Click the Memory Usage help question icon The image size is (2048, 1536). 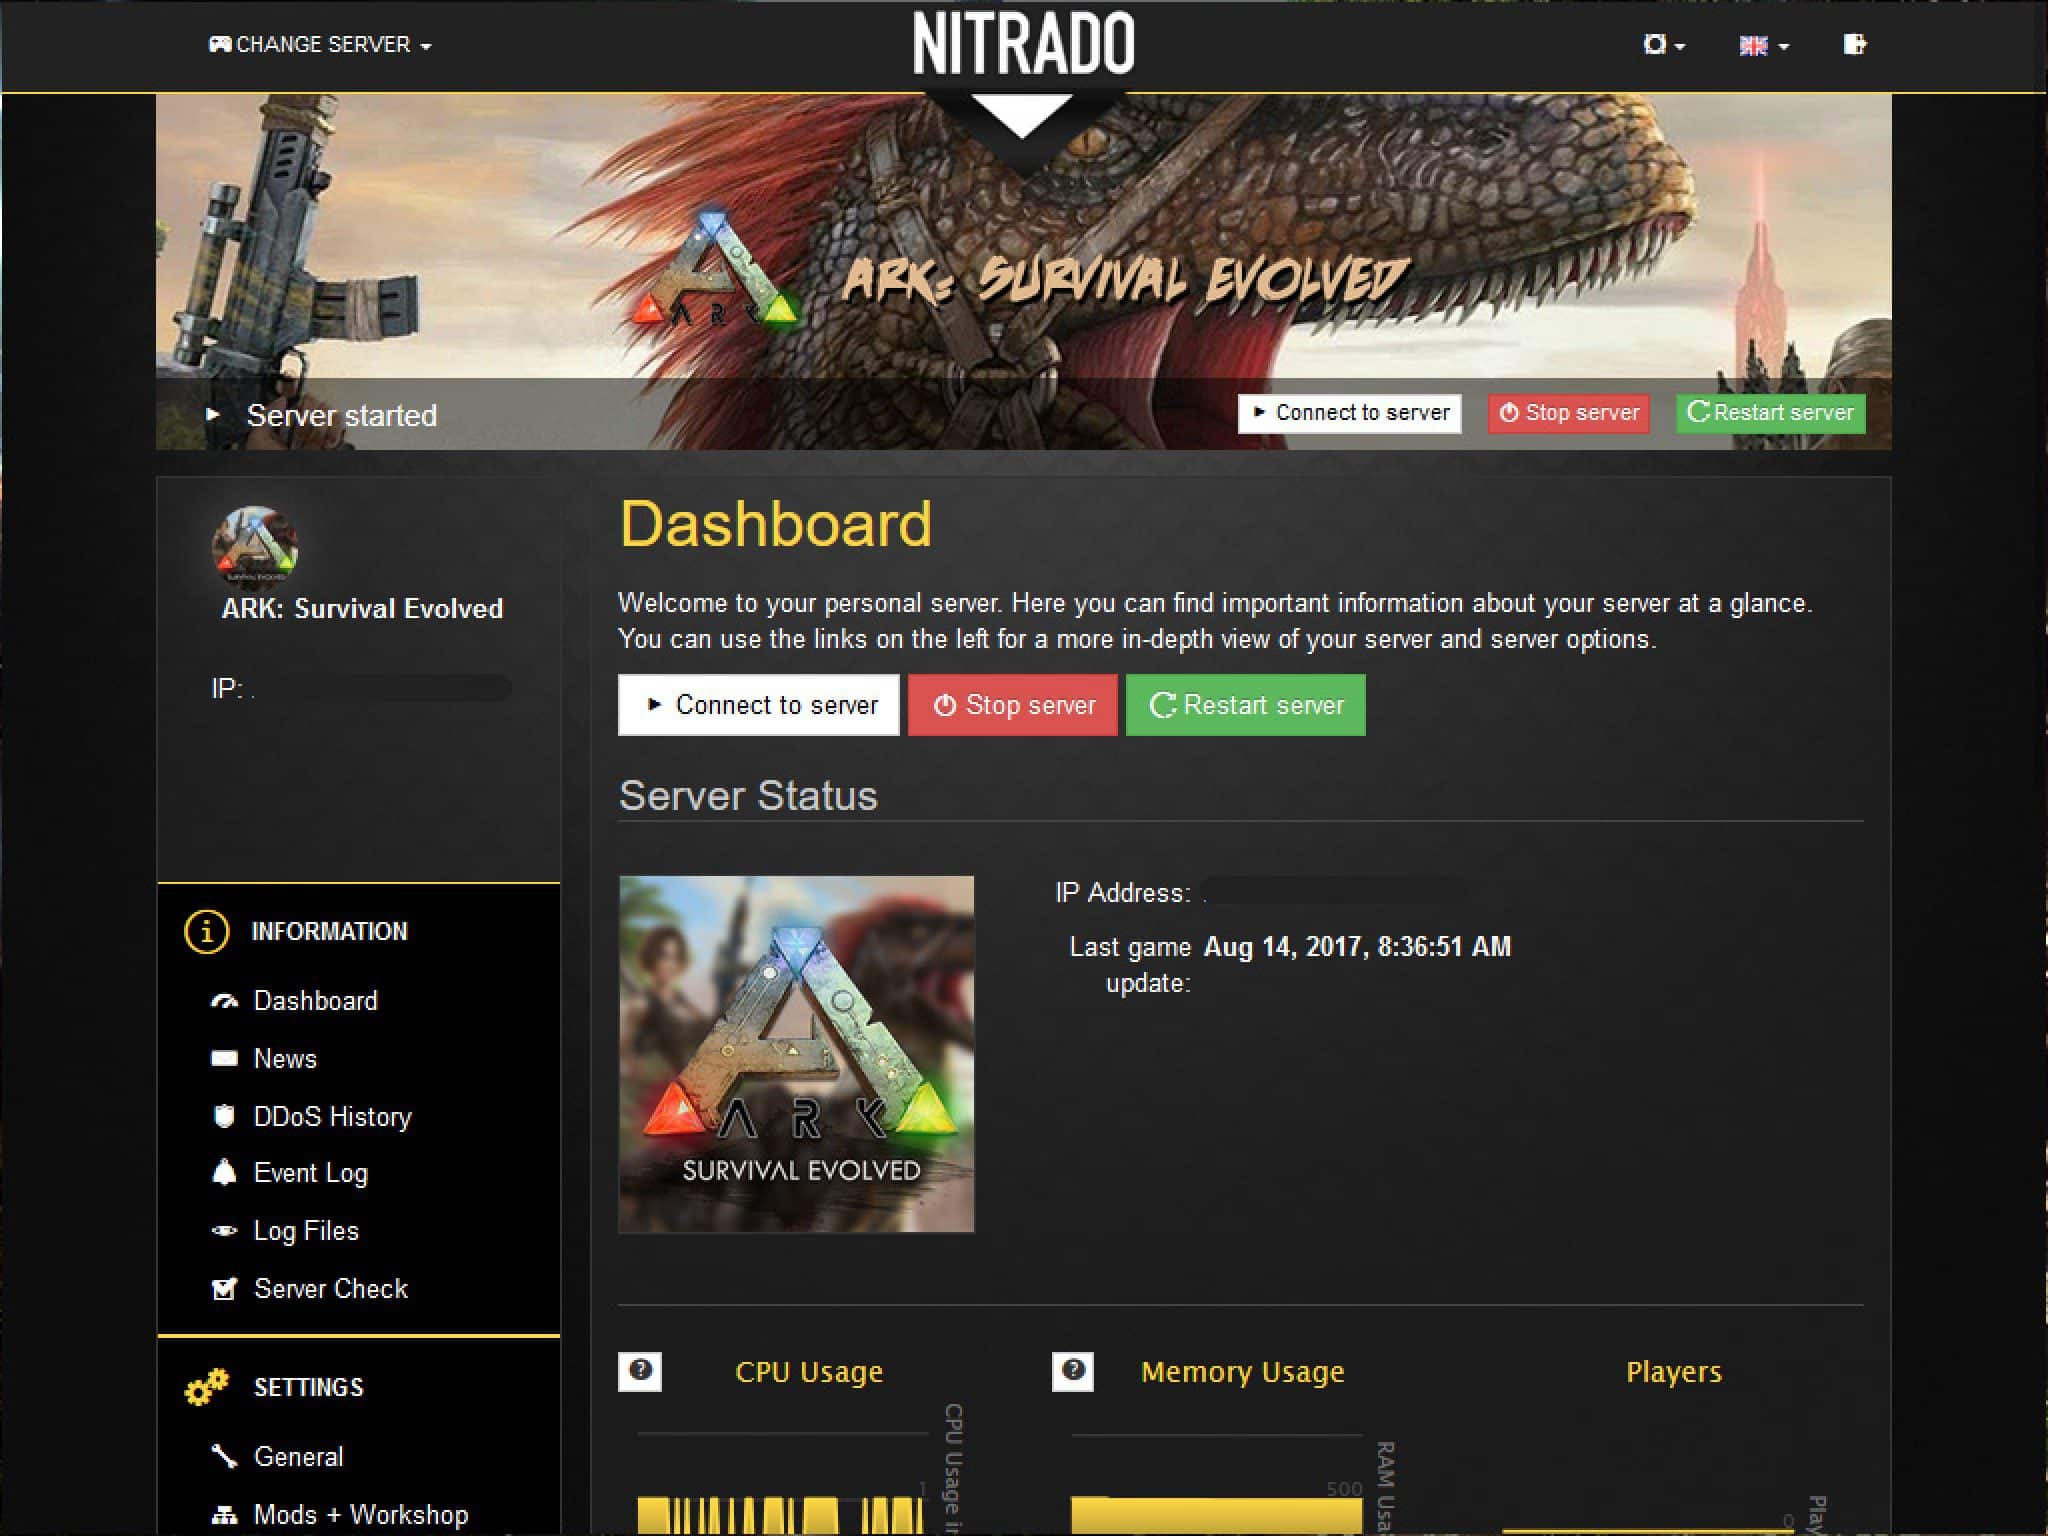pos(1073,1371)
